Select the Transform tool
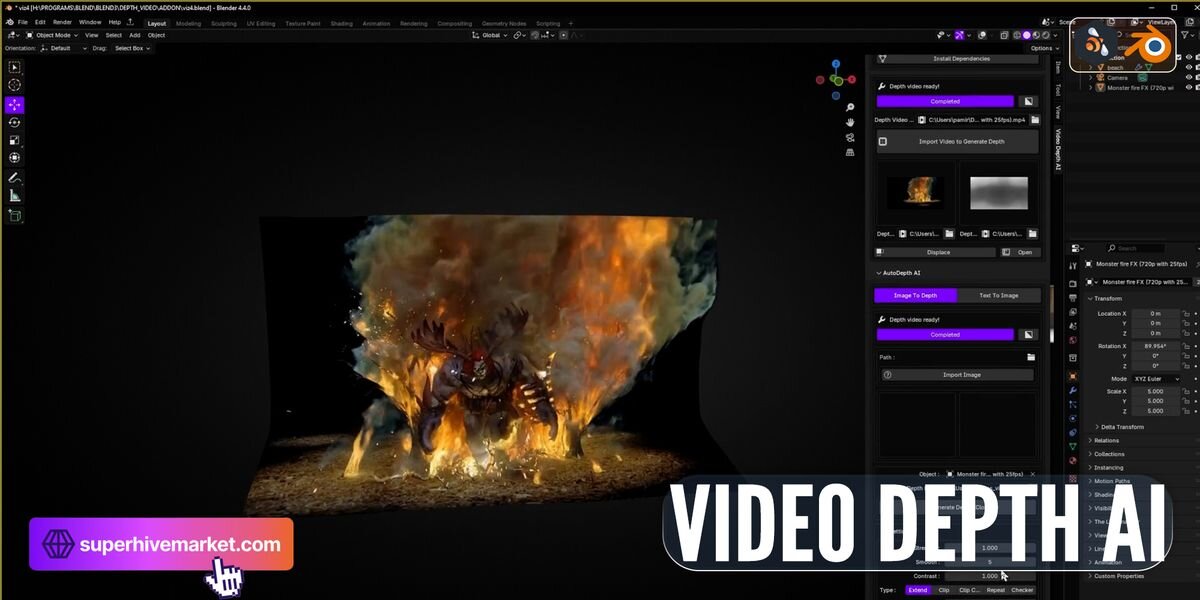Image resolution: width=1200 pixels, height=600 pixels. [14, 158]
